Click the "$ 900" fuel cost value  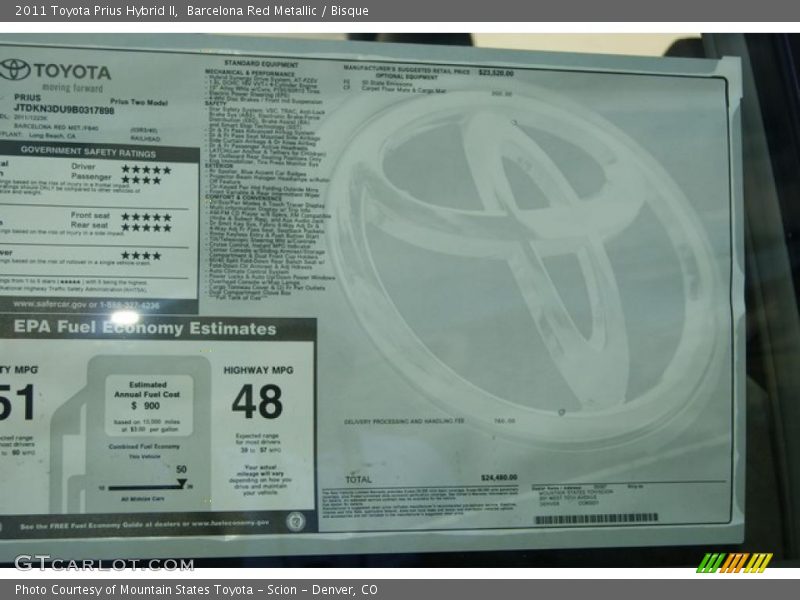coord(145,406)
